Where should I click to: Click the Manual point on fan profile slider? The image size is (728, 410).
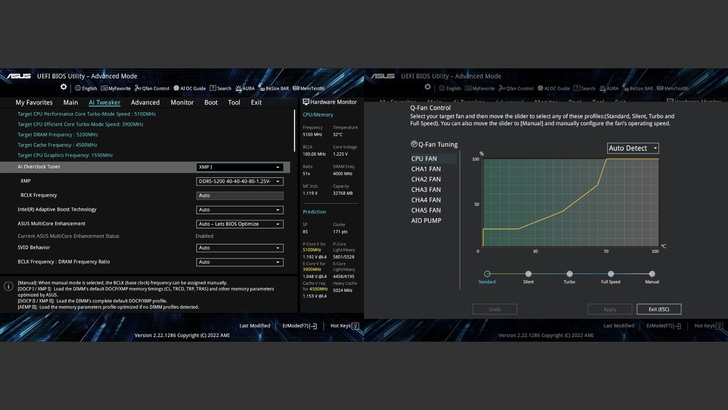click(652, 273)
